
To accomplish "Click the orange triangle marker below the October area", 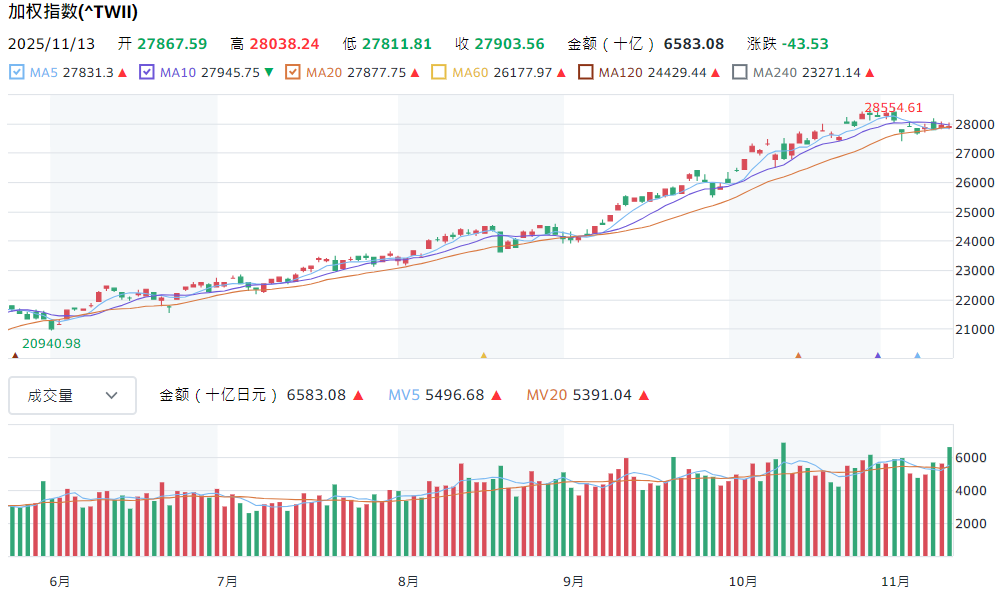I will pos(797,355).
